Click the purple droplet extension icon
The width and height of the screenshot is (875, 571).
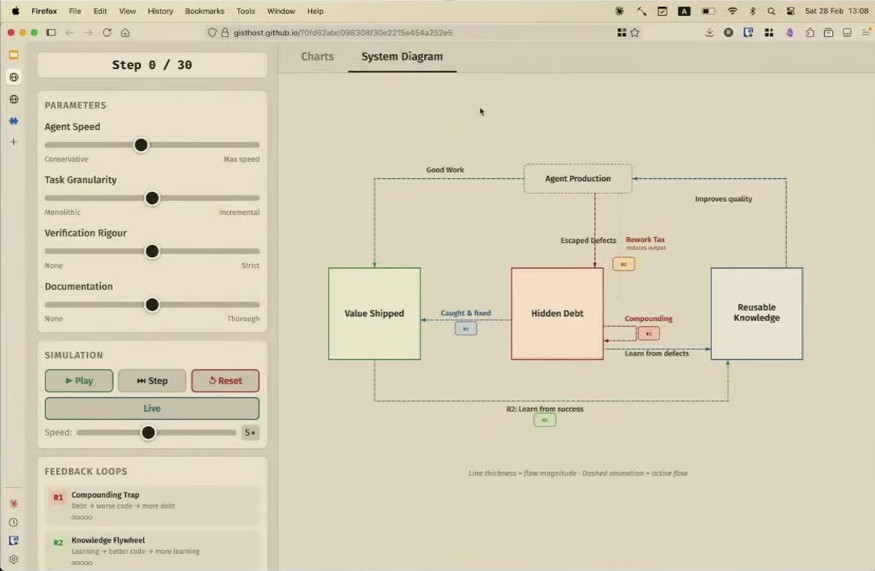click(x=790, y=32)
